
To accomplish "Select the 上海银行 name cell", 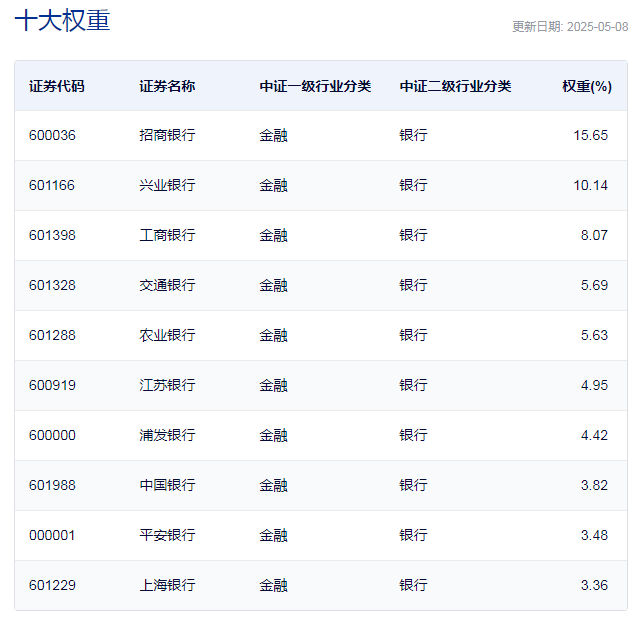I will pyautogui.click(x=167, y=585).
